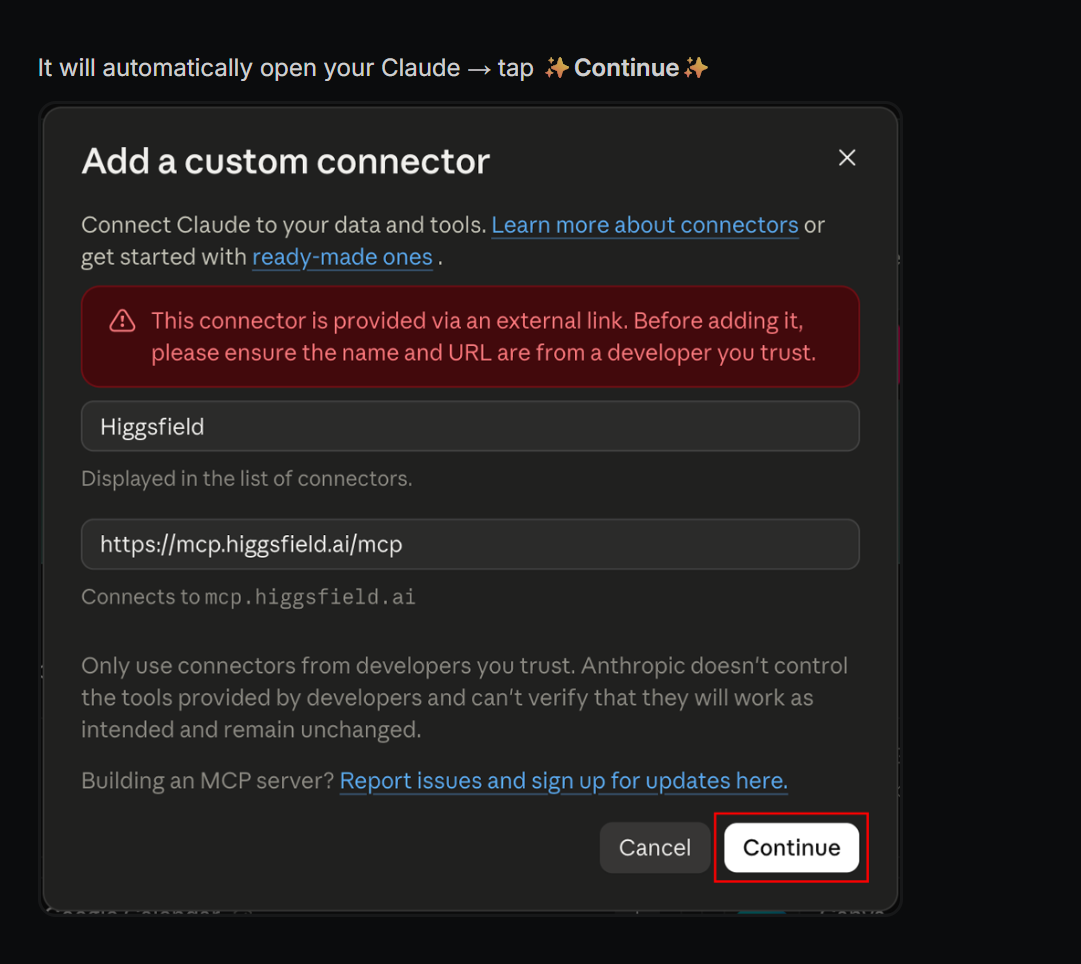Image resolution: width=1081 pixels, height=964 pixels.
Task: Click the 'Building an MCP server?' text
Action: (x=208, y=781)
